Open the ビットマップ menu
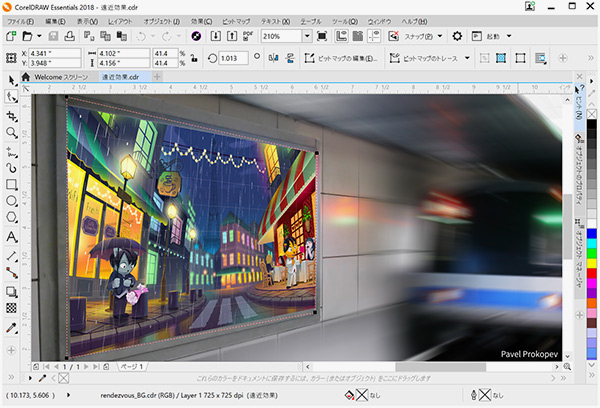The width and height of the screenshot is (600, 408). point(237,20)
